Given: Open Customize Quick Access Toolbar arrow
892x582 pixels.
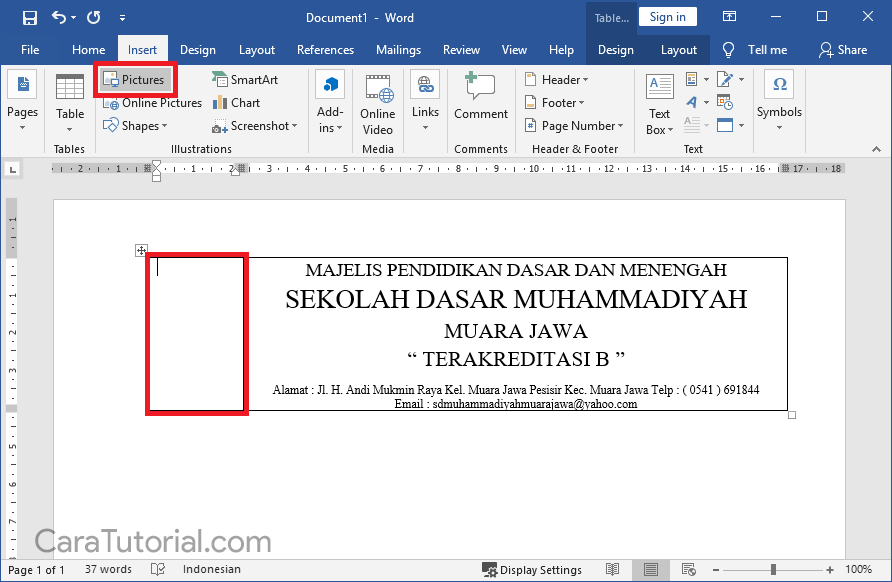Looking at the screenshot, I should tap(122, 18).
